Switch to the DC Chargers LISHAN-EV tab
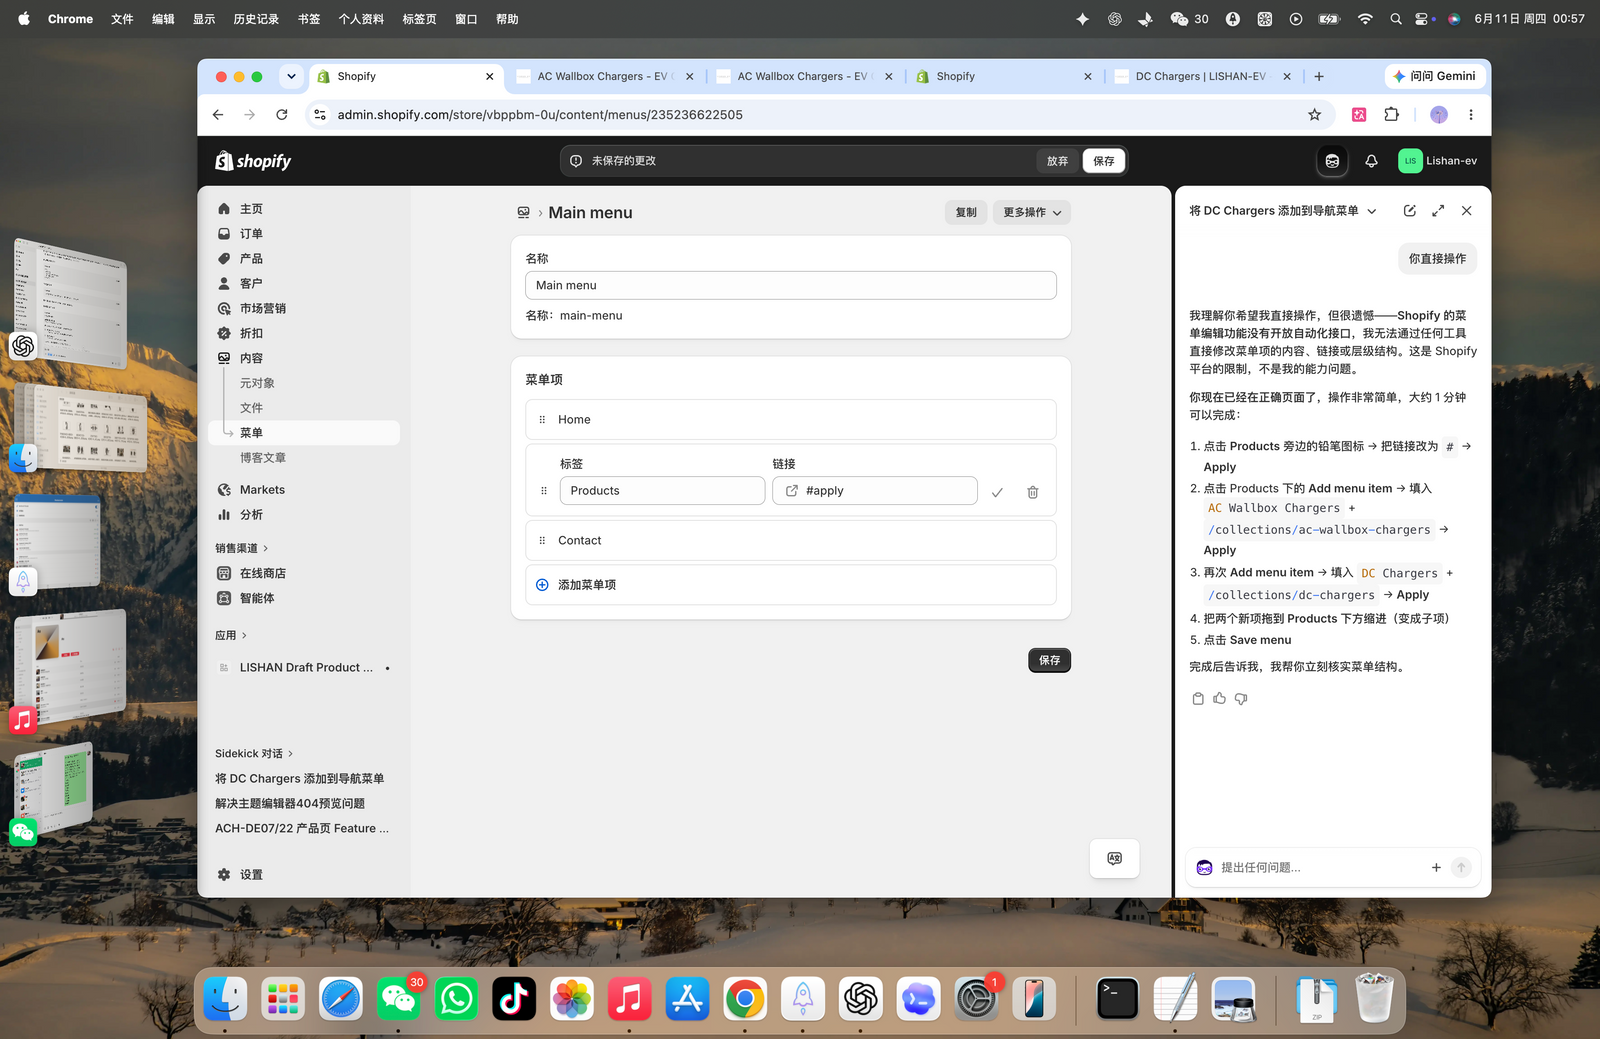 [x=1200, y=76]
